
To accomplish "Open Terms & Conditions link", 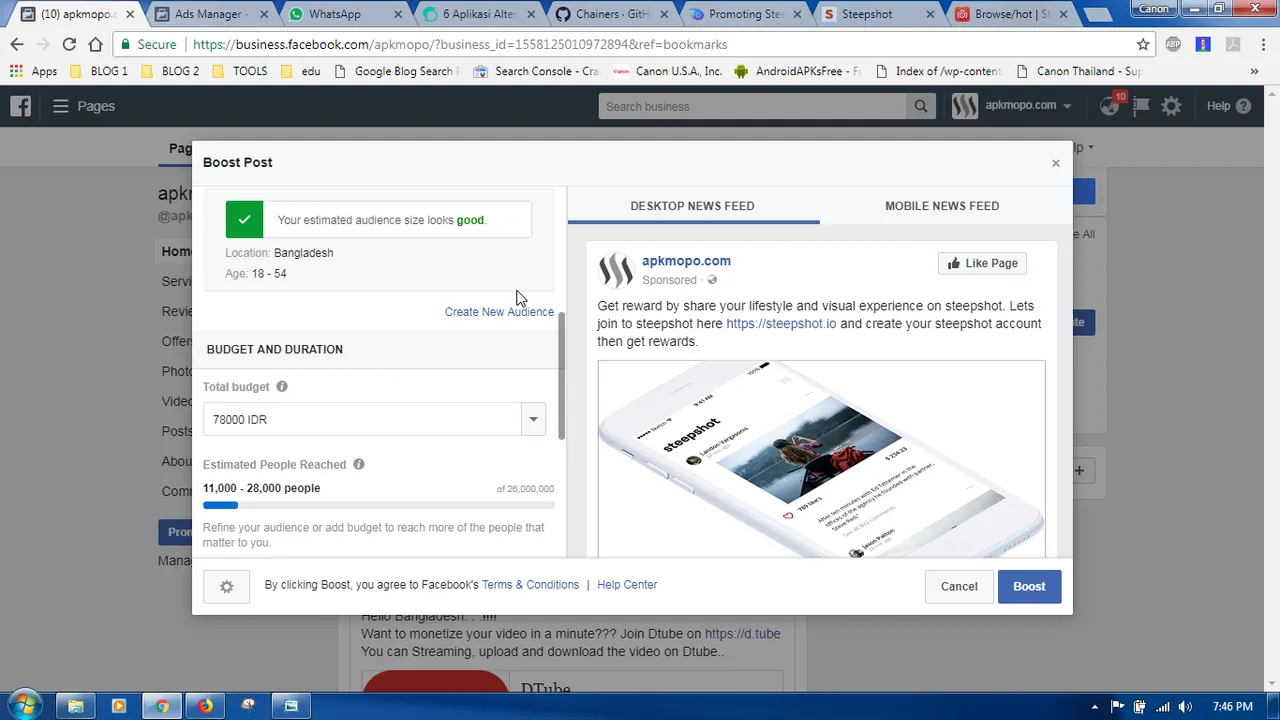I will (530, 585).
